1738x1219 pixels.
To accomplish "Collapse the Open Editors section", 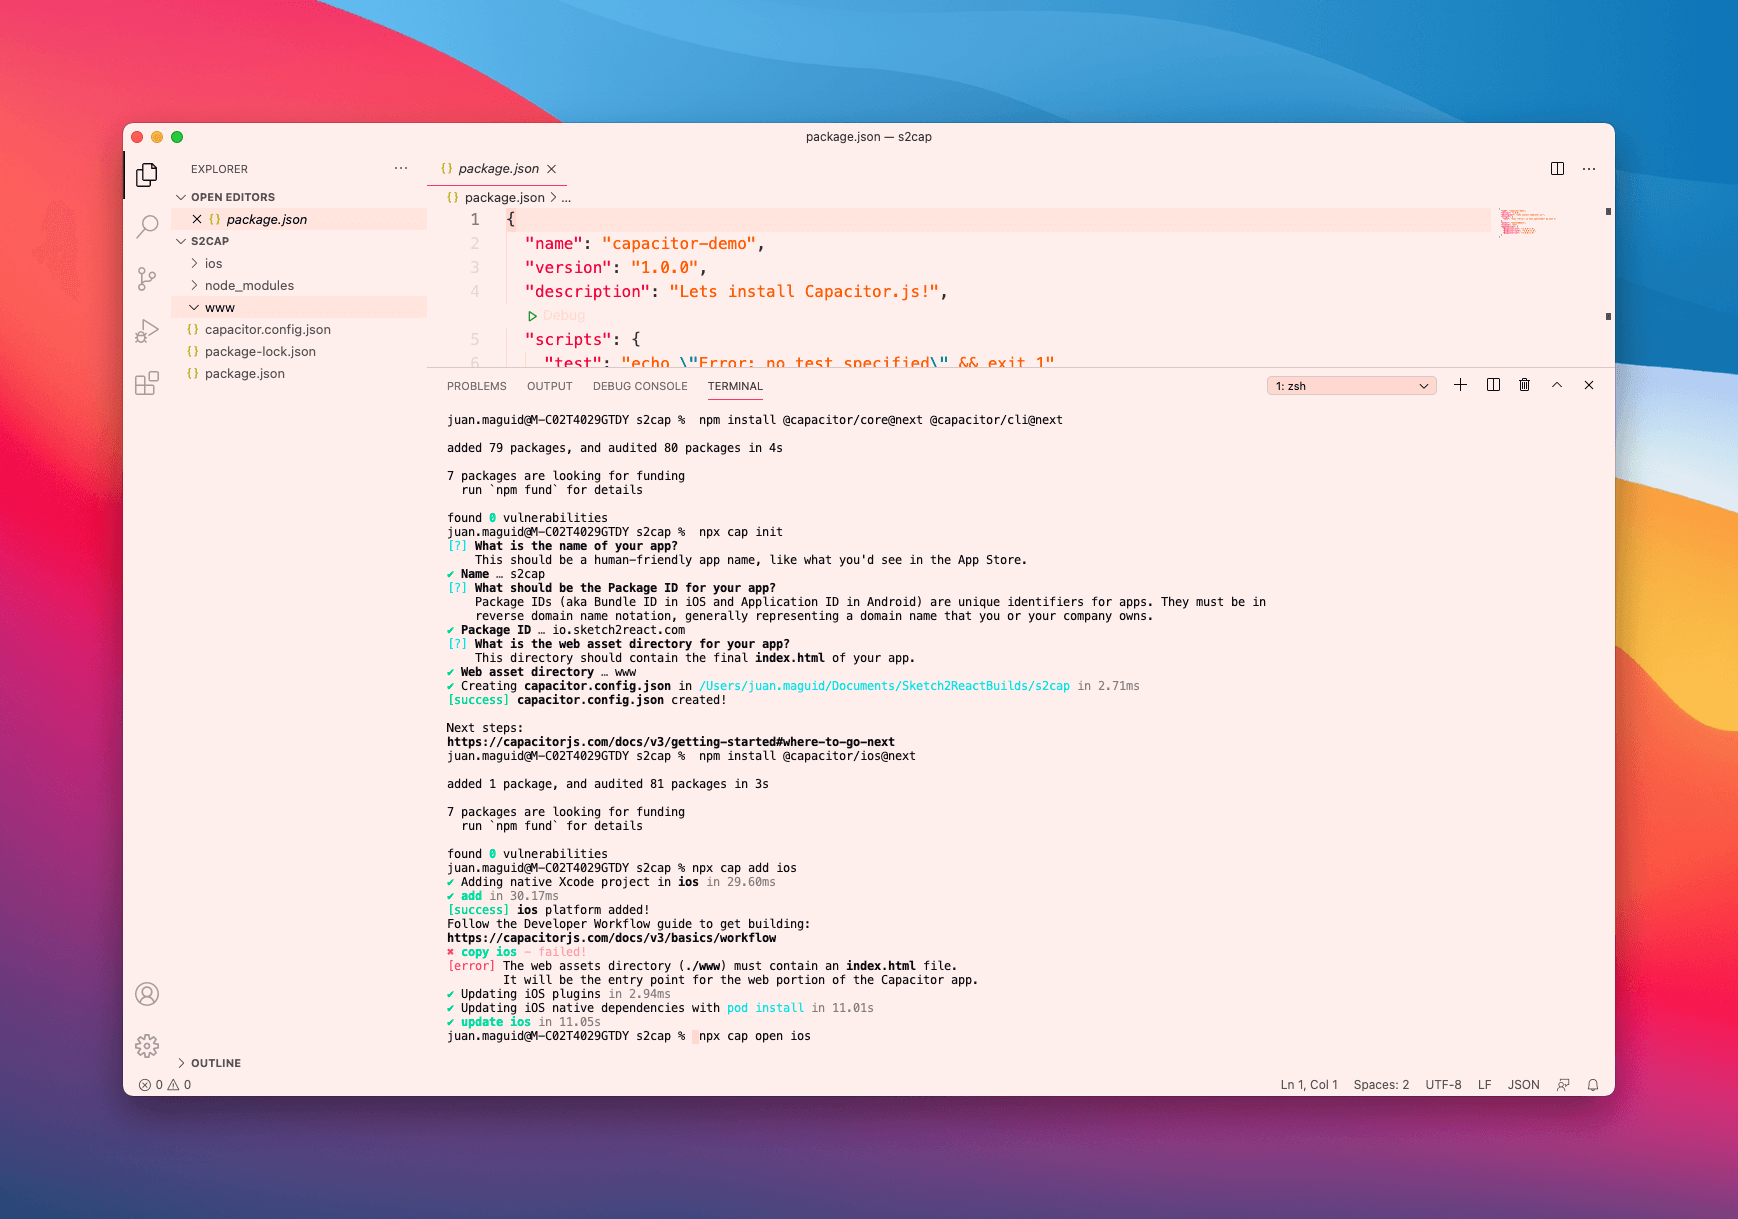I will [181, 197].
